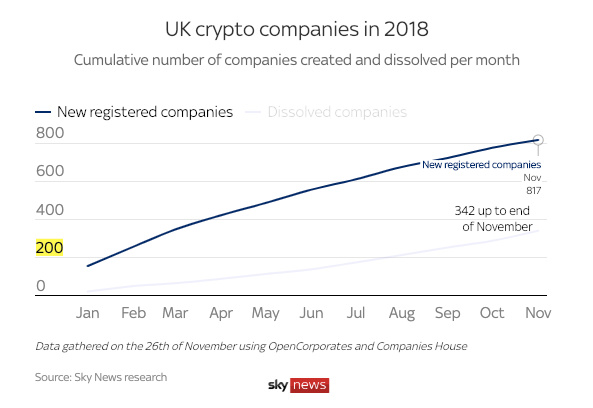Click the dark blue legend line swatch

(x=43, y=112)
